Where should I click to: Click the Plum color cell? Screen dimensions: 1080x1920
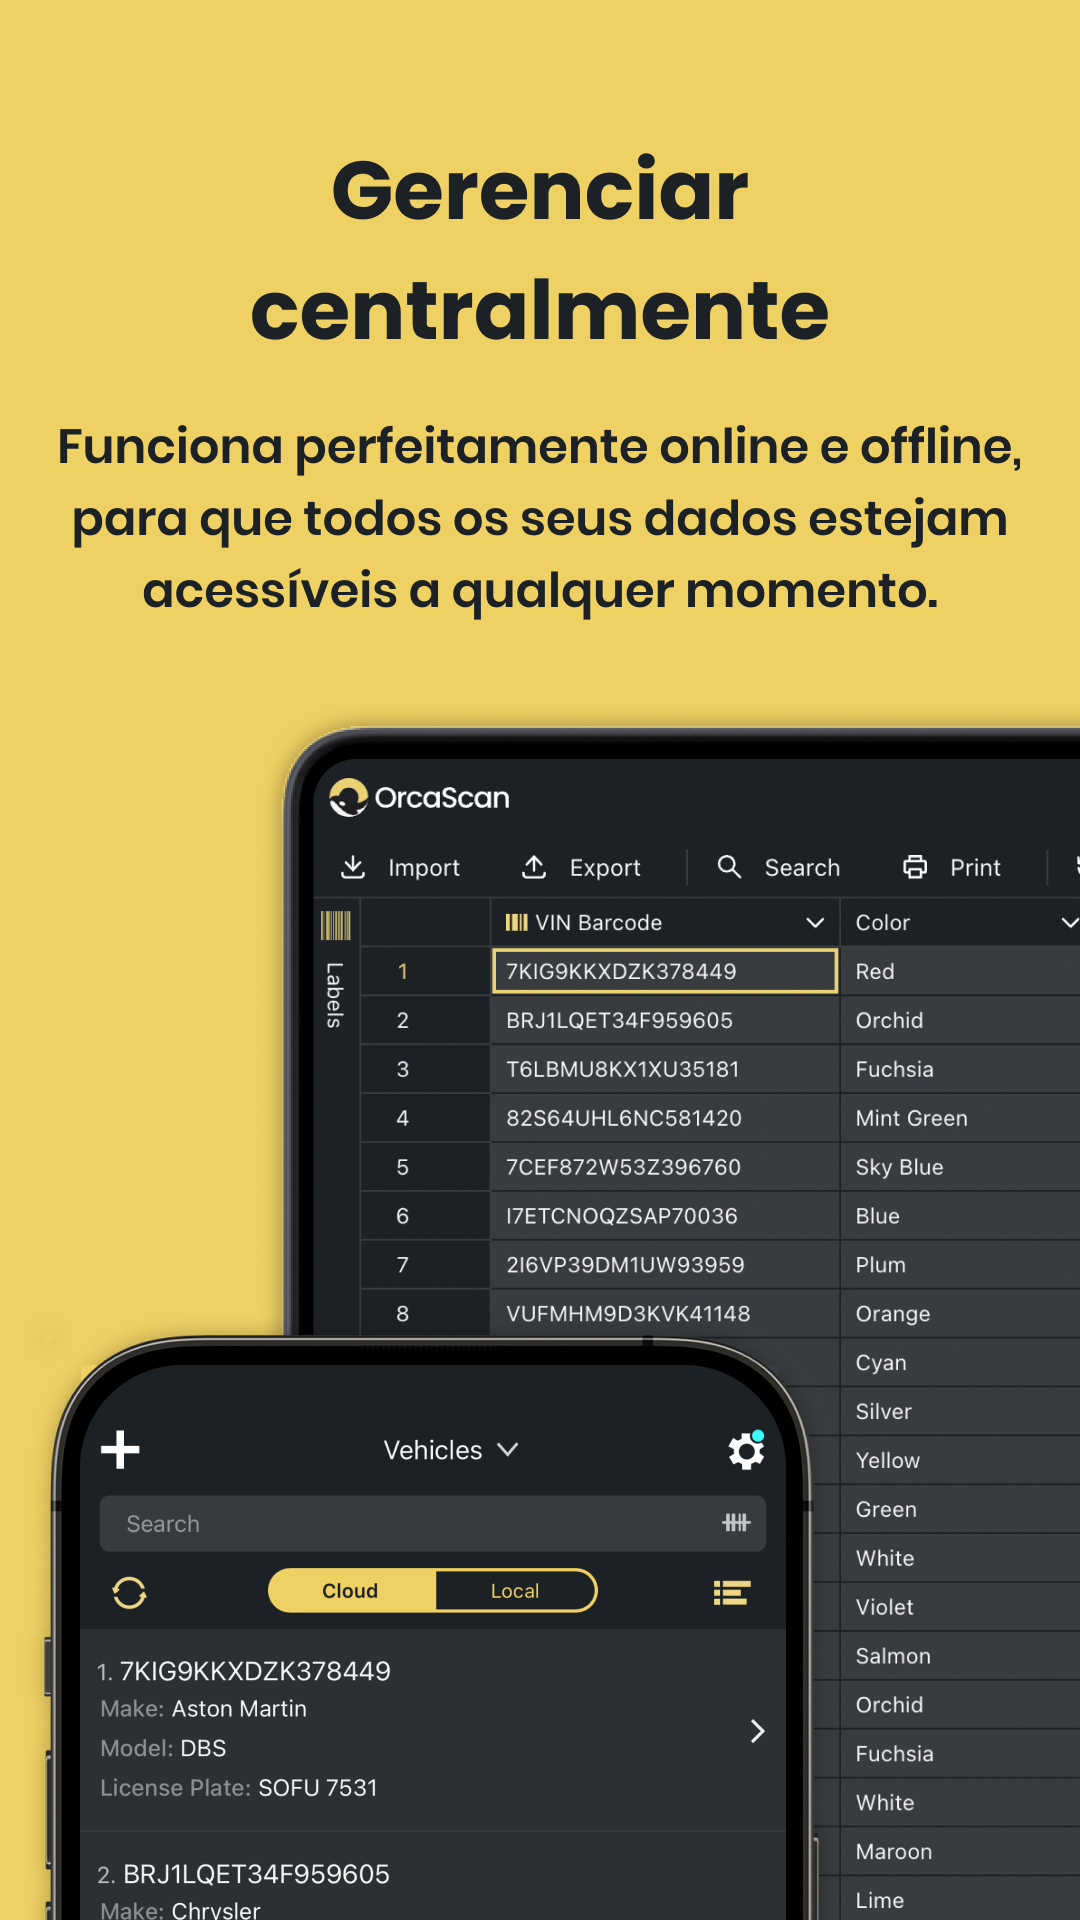pyautogui.click(x=960, y=1265)
